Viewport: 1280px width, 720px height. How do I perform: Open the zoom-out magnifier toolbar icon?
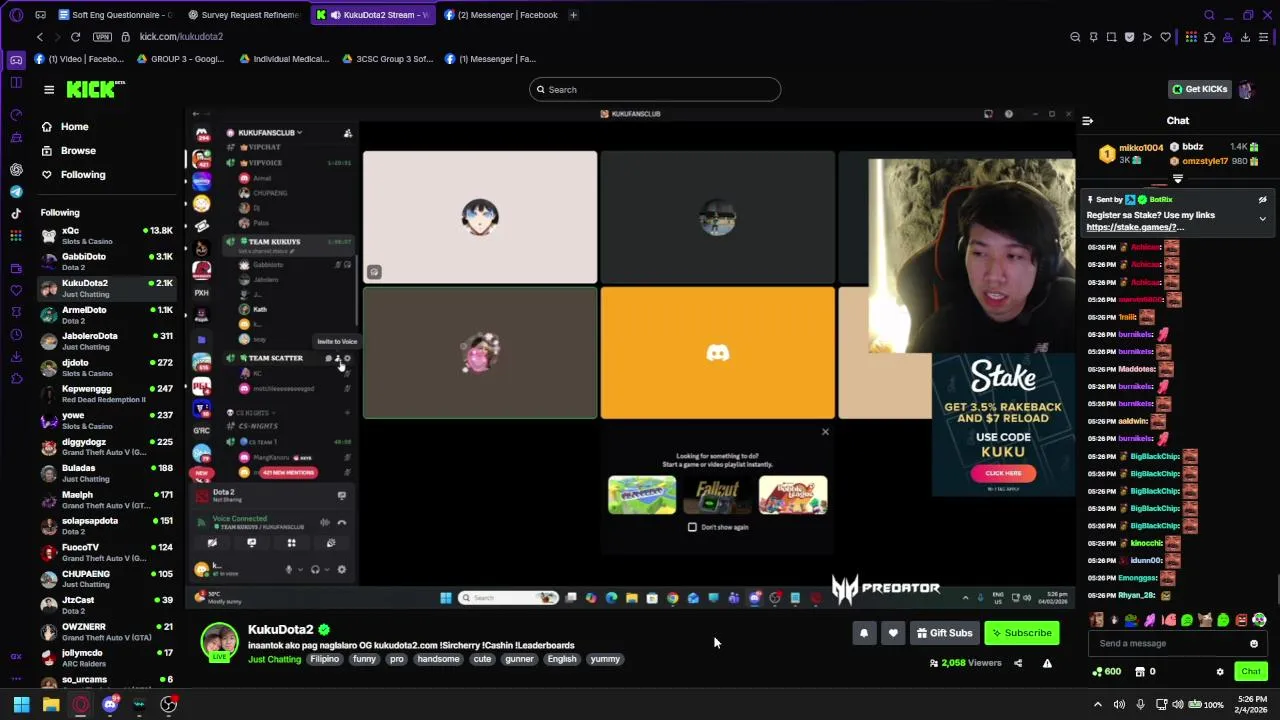point(1075,37)
